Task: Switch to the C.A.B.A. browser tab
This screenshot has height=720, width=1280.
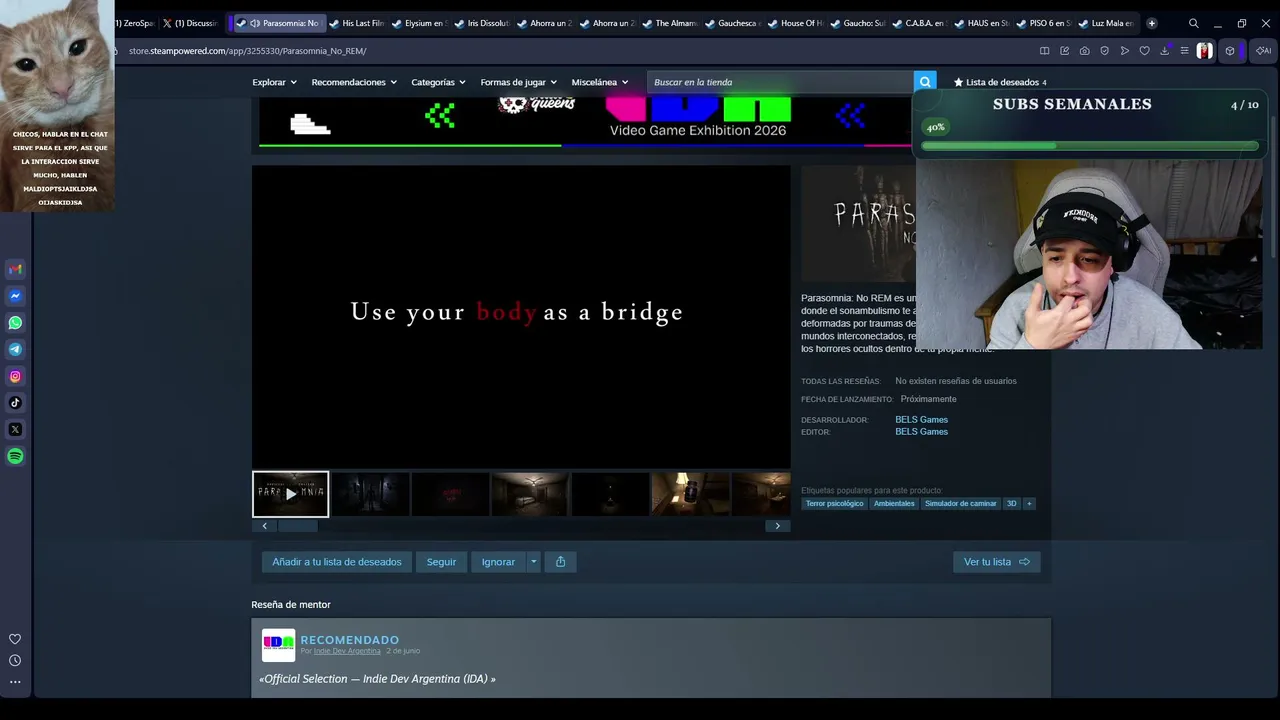Action: coord(920,23)
